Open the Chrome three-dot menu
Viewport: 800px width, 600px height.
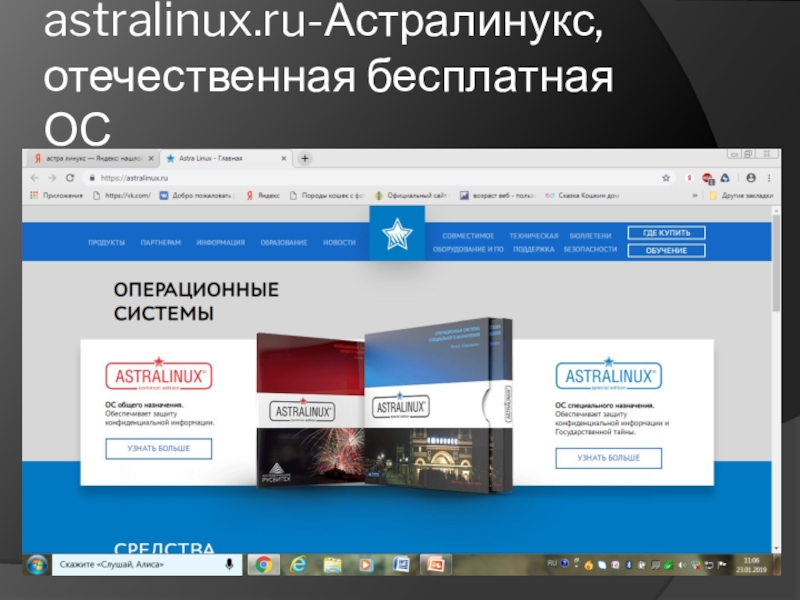(x=769, y=178)
